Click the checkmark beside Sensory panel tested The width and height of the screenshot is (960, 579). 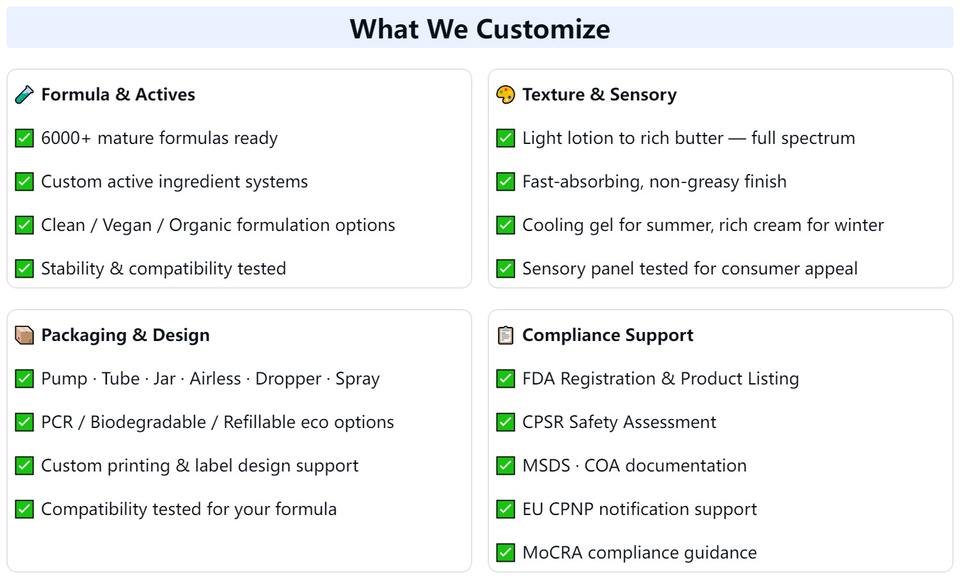[x=505, y=269]
